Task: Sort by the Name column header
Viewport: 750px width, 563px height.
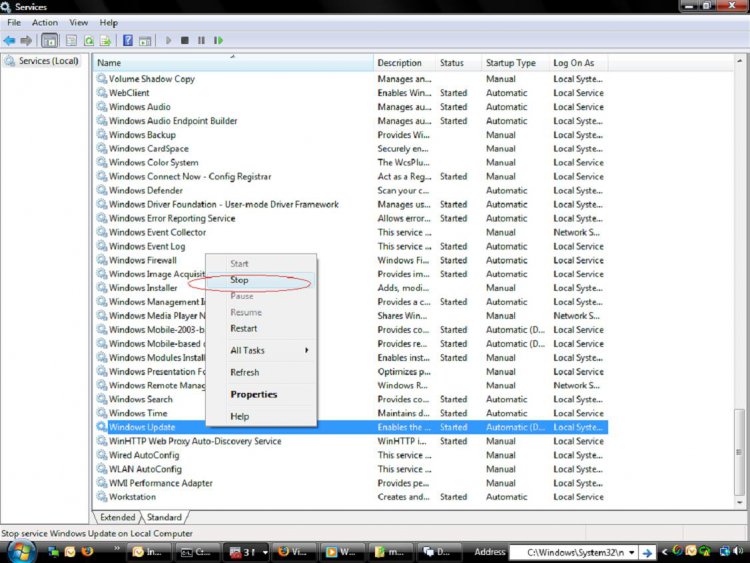Action: click(x=233, y=63)
